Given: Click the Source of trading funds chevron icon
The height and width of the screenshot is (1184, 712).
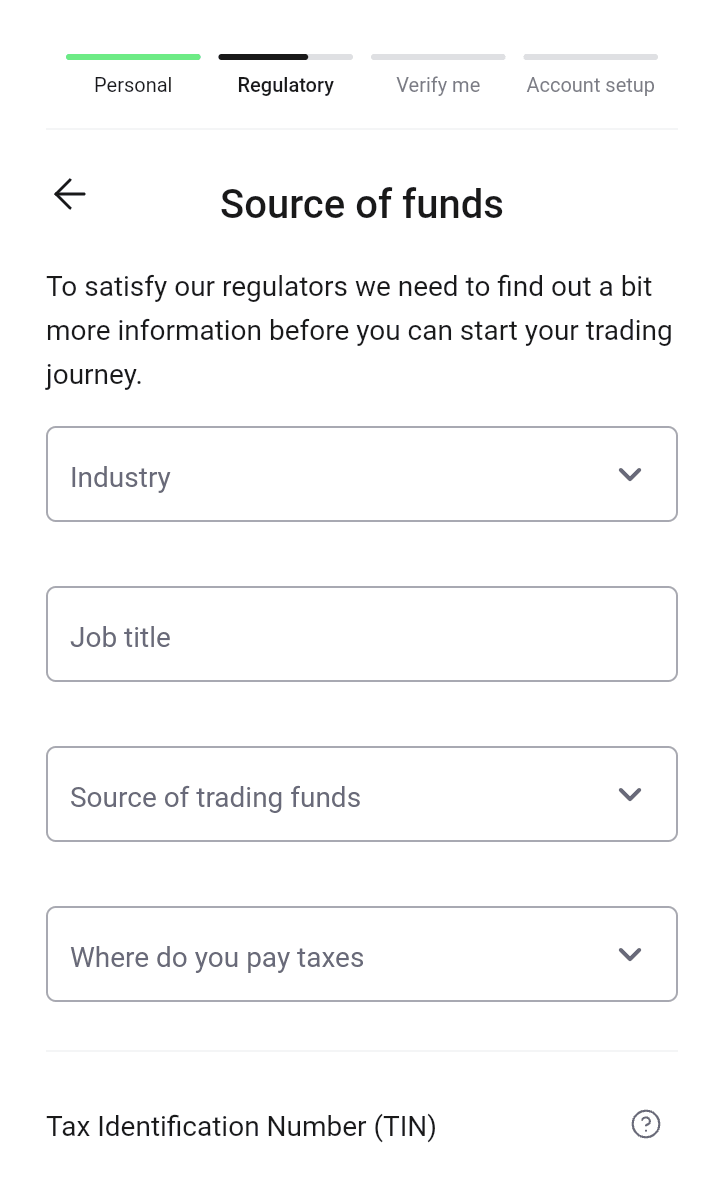Looking at the screenshot, I should pos(630,794).
